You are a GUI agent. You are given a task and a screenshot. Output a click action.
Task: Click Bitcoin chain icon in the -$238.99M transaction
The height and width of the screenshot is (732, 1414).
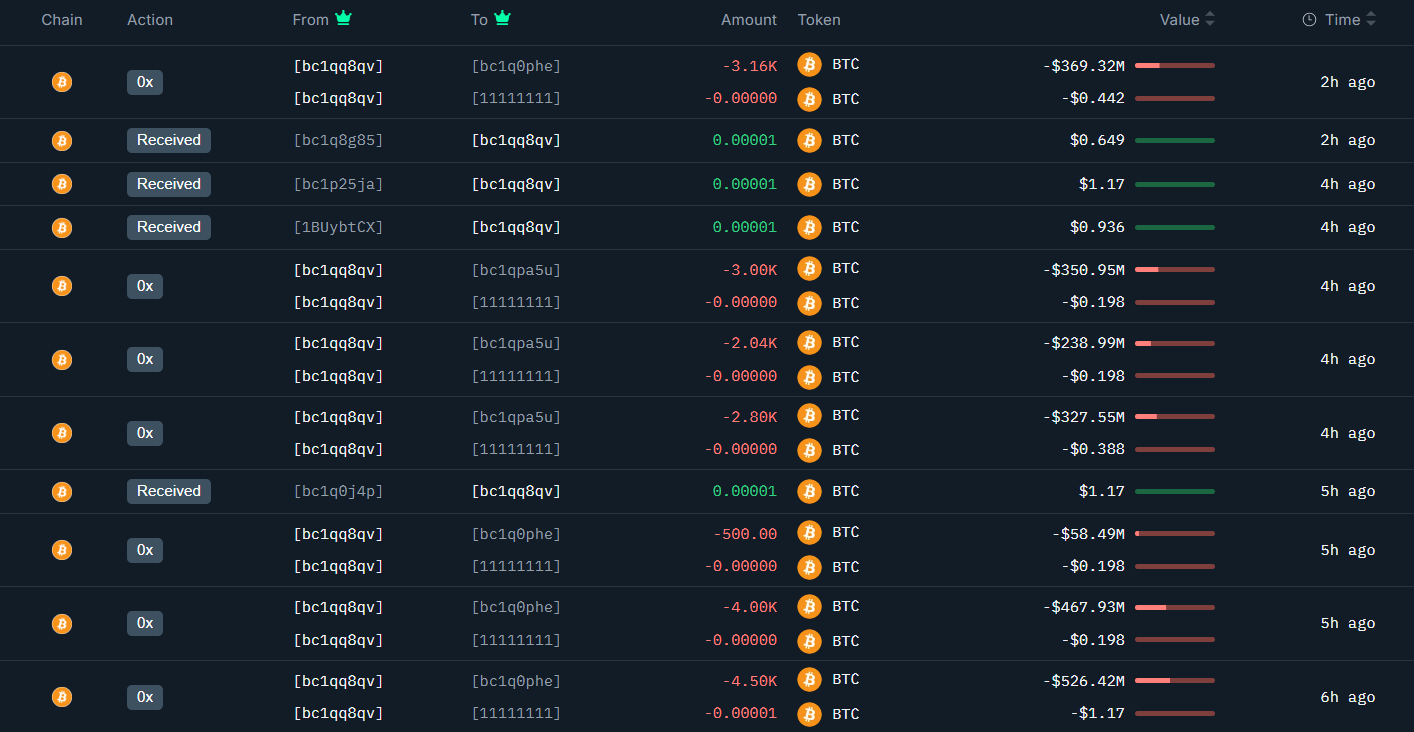coord(62,359)
